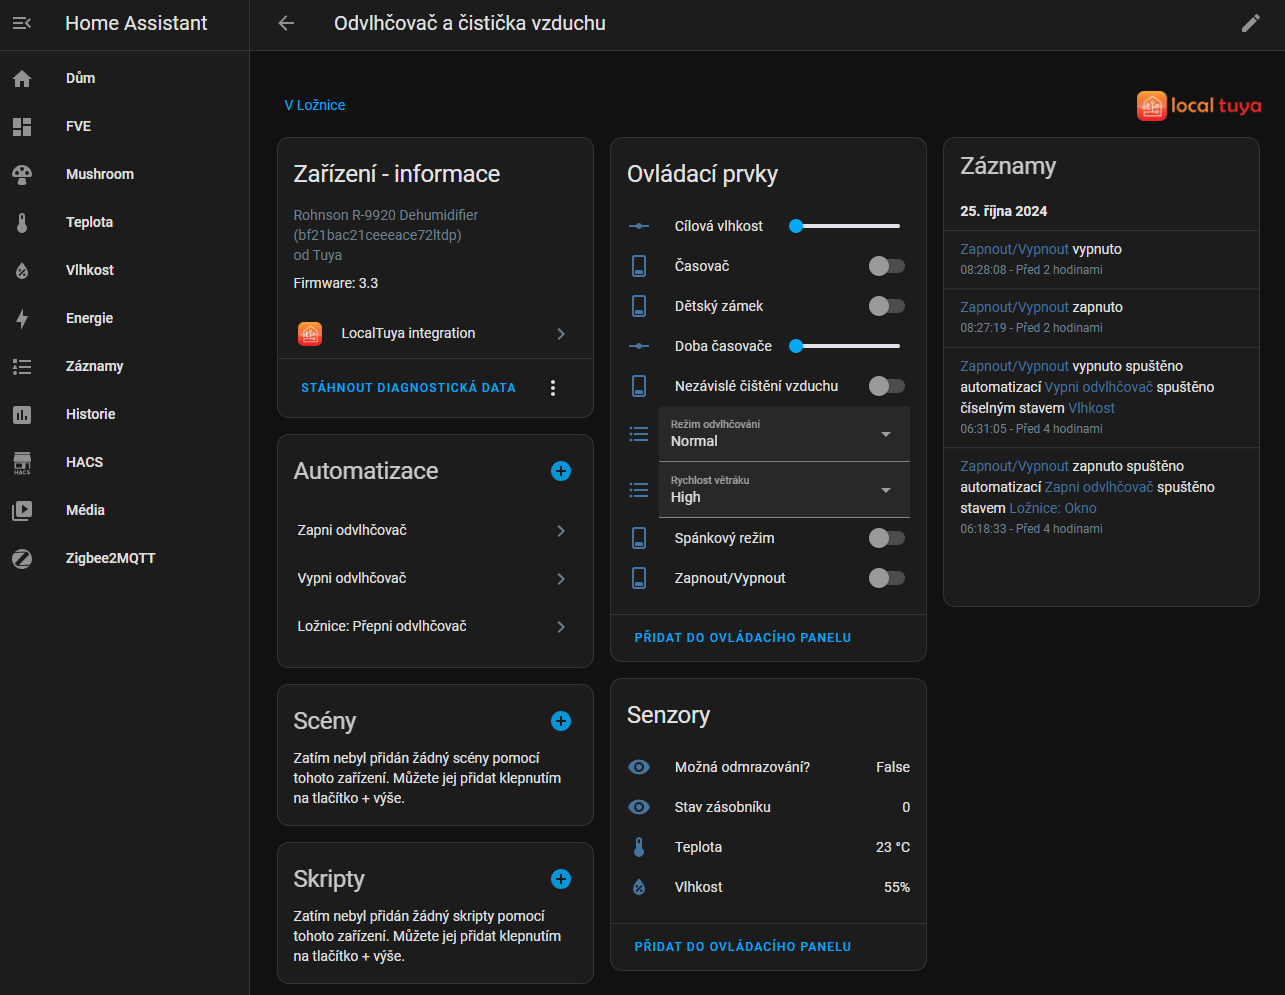Open HACS from the sidebar
The image size is (1285, 995).
(x=124, y=462)
